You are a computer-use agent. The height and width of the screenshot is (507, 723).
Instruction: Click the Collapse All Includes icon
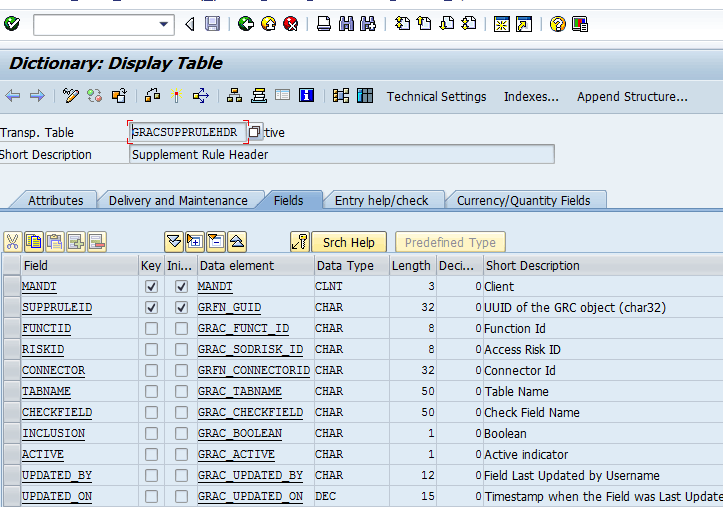[237, 242]
